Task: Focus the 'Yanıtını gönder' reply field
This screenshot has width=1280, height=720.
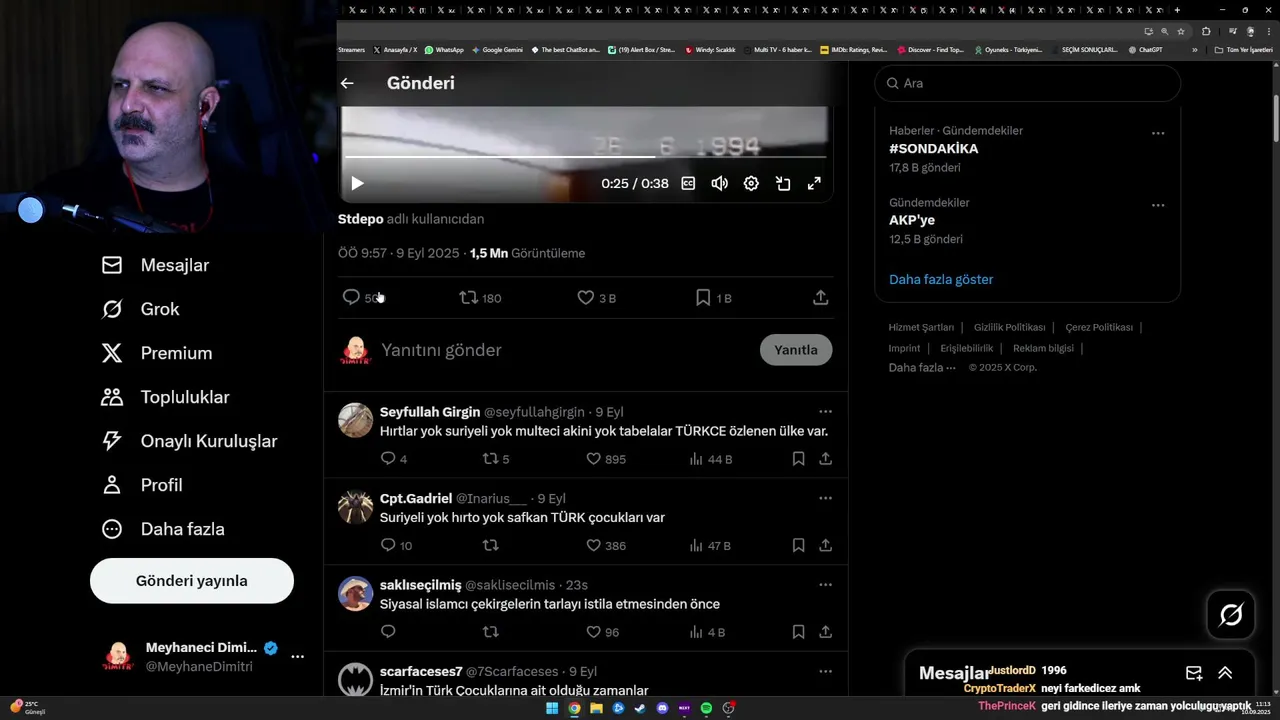Action: [x=565, y=350]
